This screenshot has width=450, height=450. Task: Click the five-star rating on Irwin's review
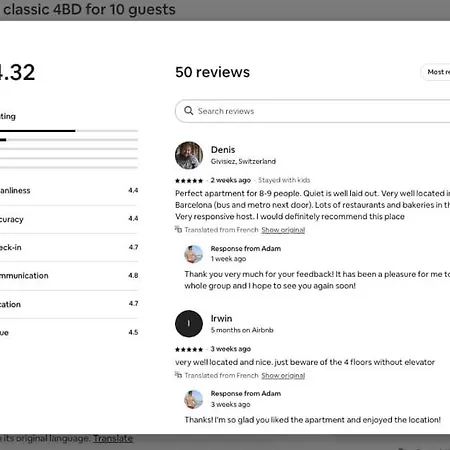[x=189, y=349]
